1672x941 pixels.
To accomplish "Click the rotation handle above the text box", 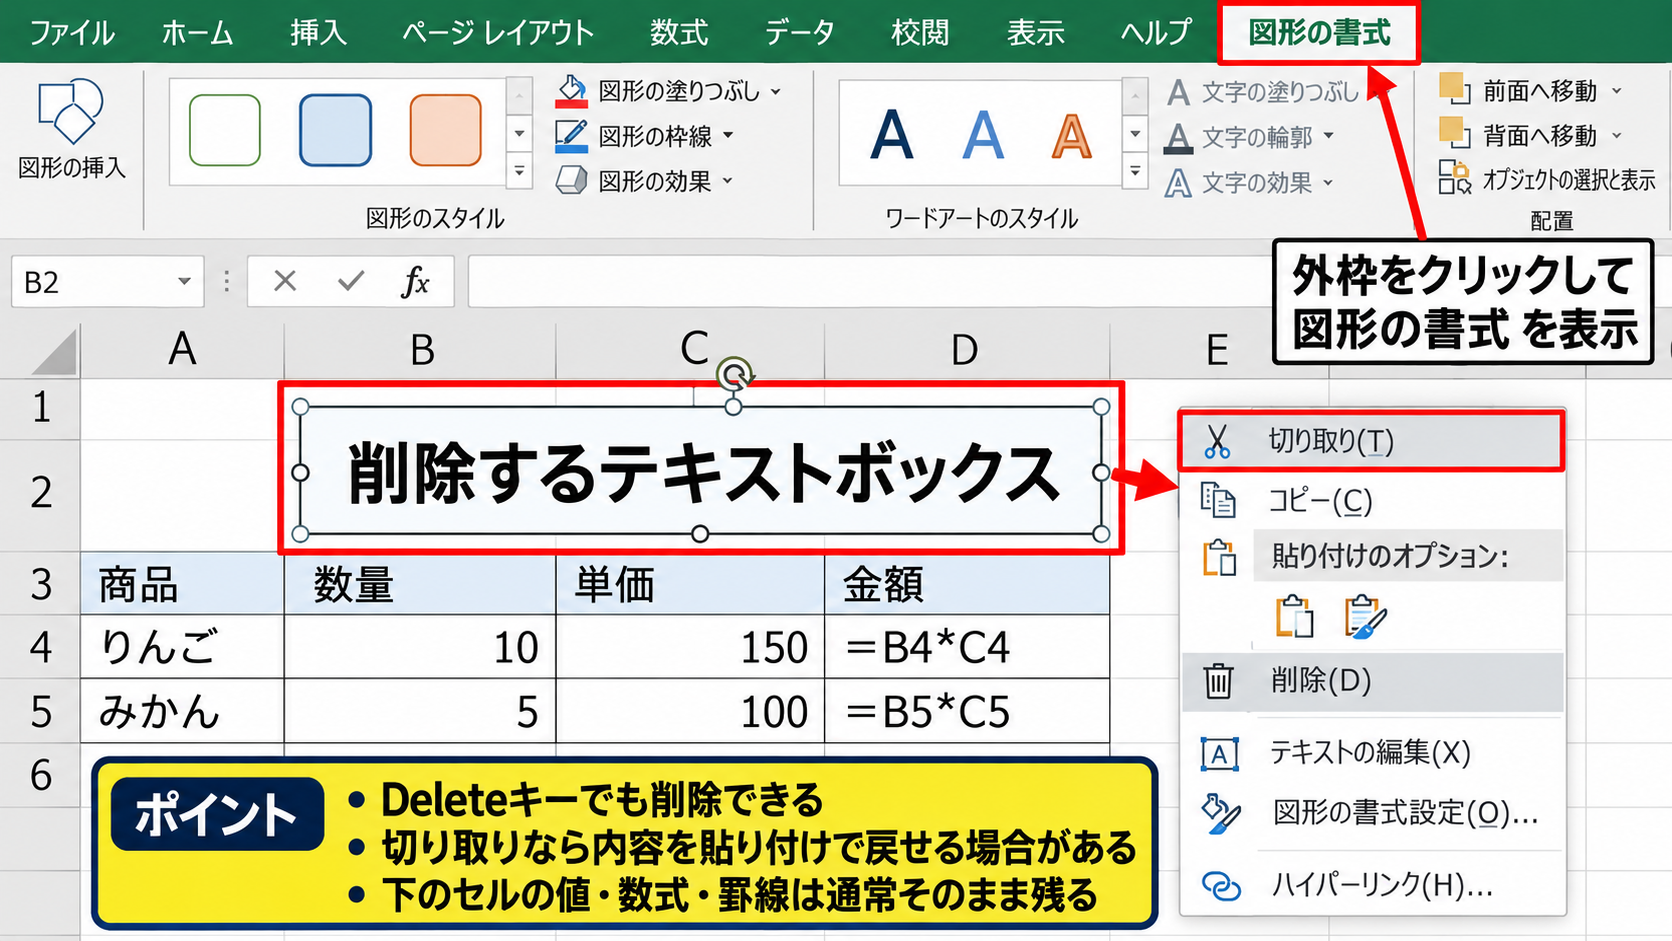I will tap(735, 375).
